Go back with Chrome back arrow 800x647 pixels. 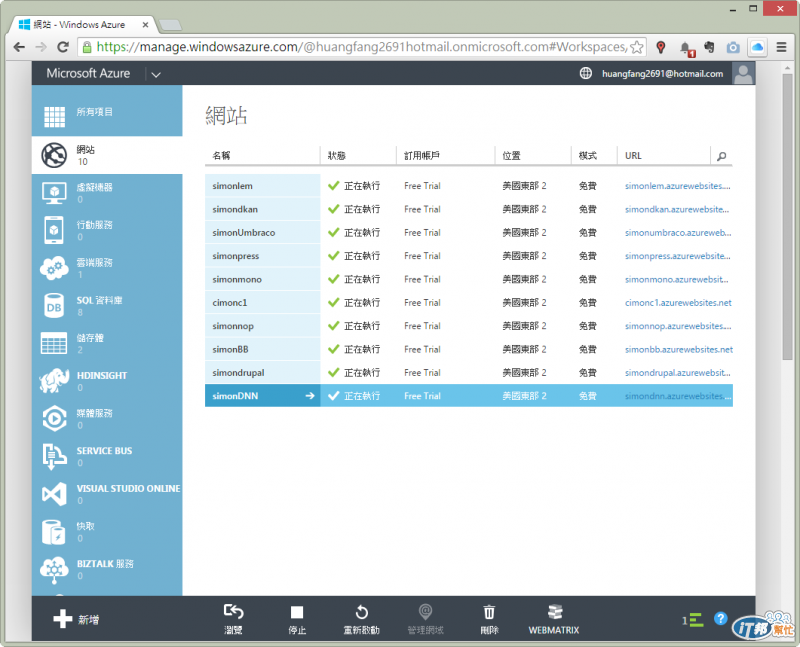(x=19, y=47)
